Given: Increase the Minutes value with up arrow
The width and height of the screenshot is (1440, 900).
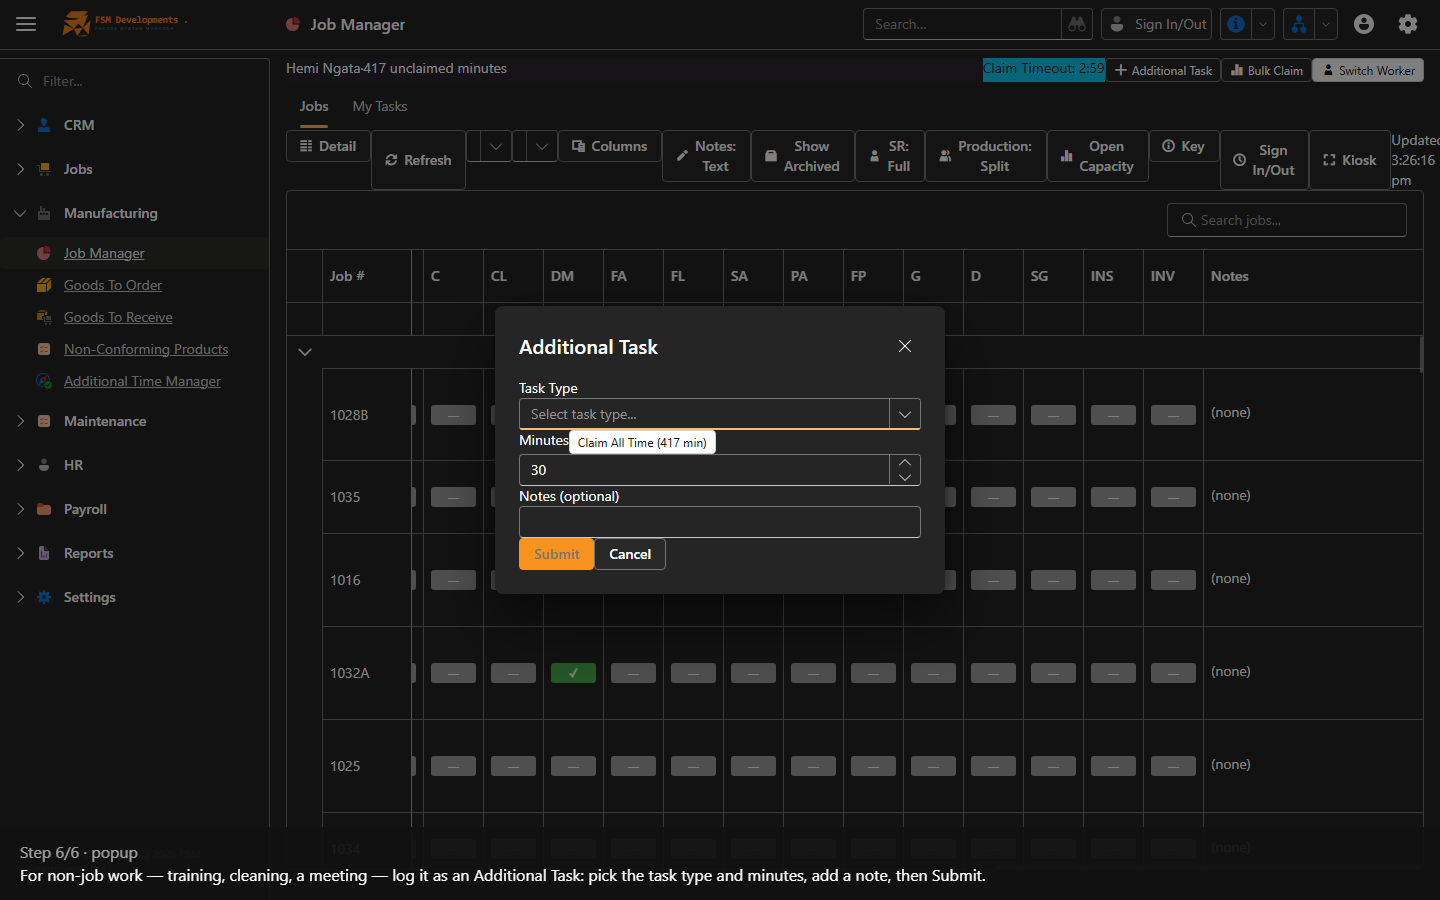Looking at the screenshot, I should click(905, 463).
